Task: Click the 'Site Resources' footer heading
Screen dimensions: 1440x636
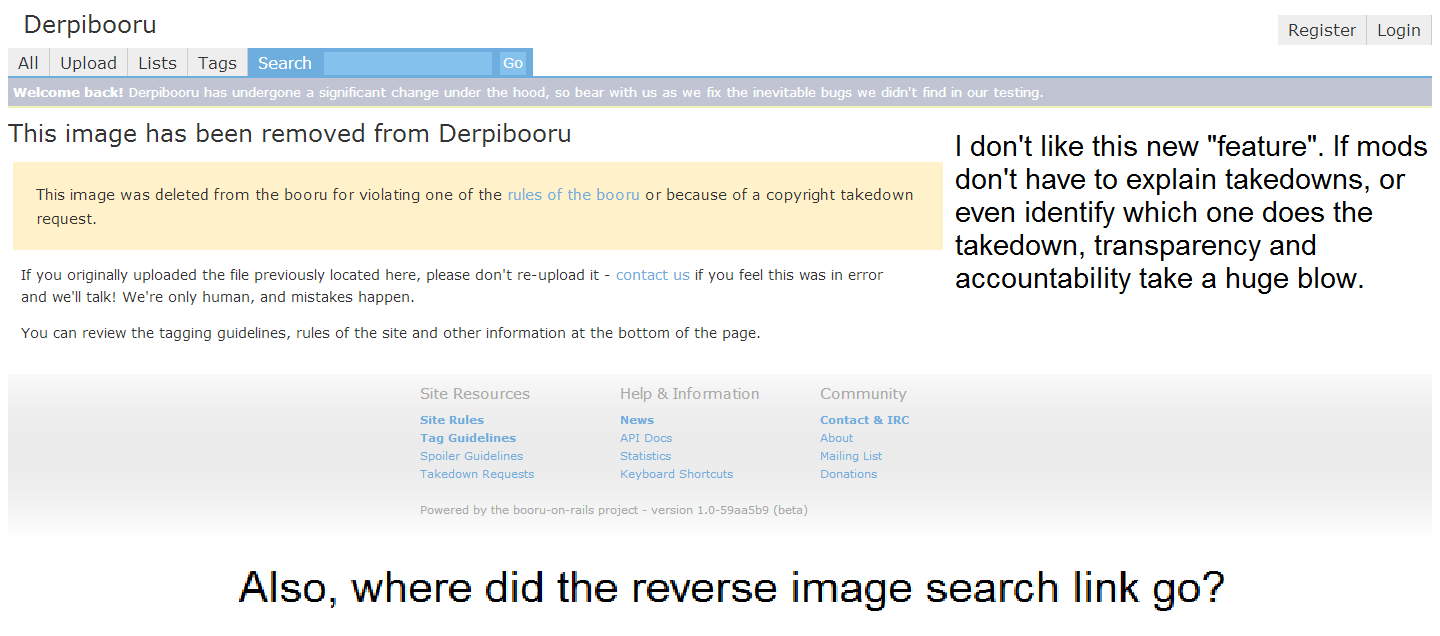Action: (475, 394)
